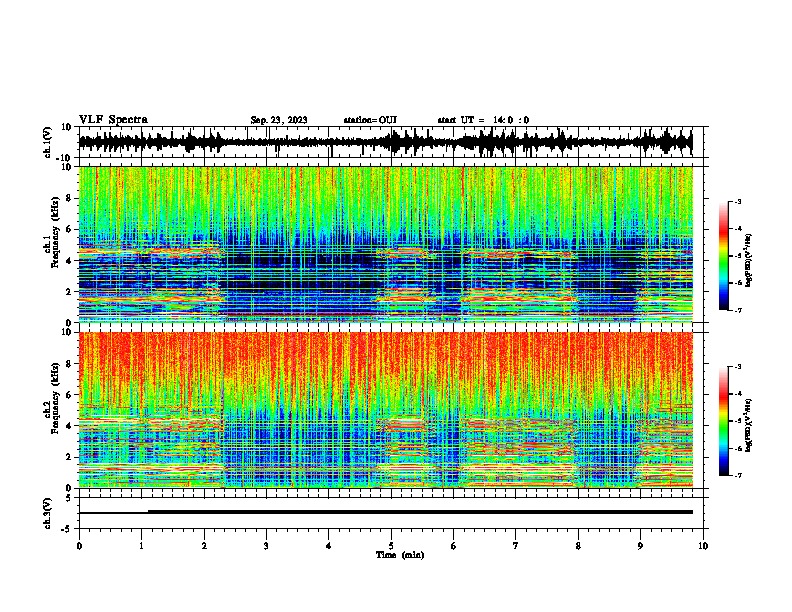Click time axis tick label "9"
Screen dimensions: 792x612
[x=640, y=546]
